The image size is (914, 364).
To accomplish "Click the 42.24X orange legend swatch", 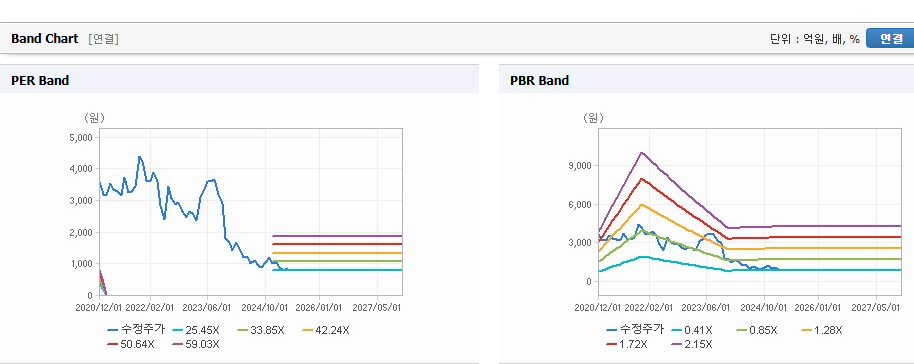I will click(x=308, y=331).
